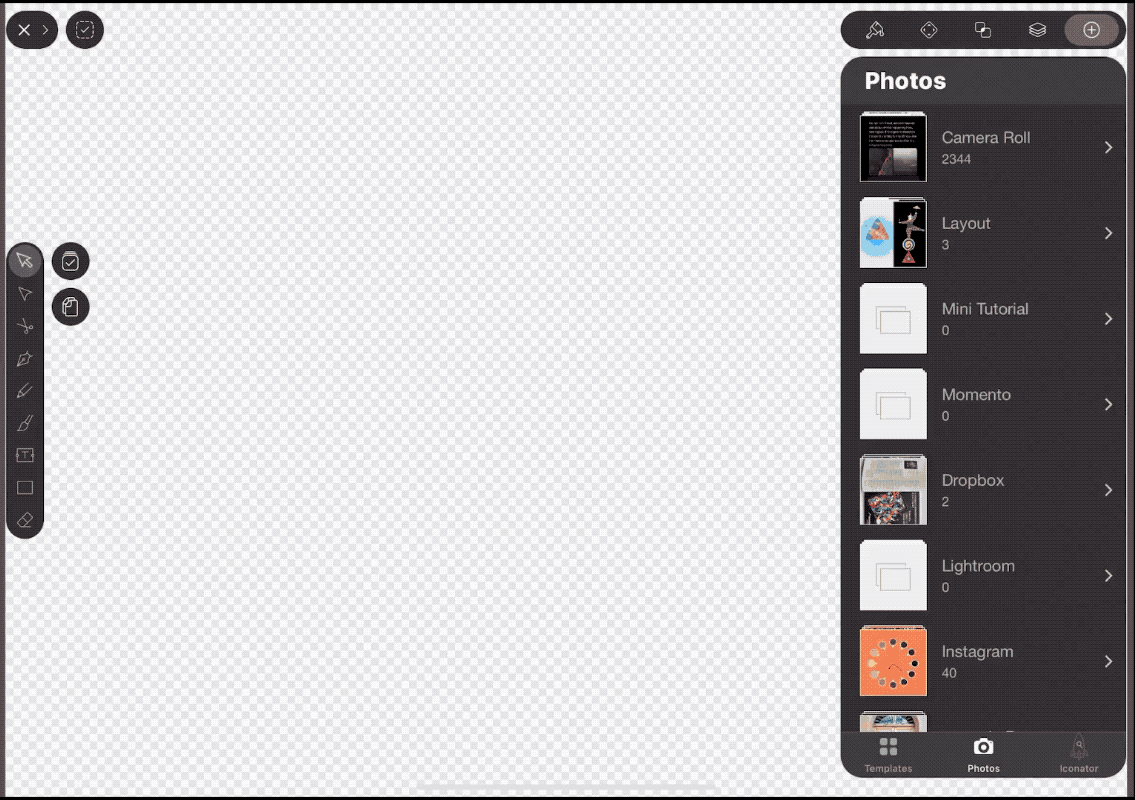Click the Instagram album thumbnail
The width and height of the screenshot is (1135, 800).
click(893, 661)
